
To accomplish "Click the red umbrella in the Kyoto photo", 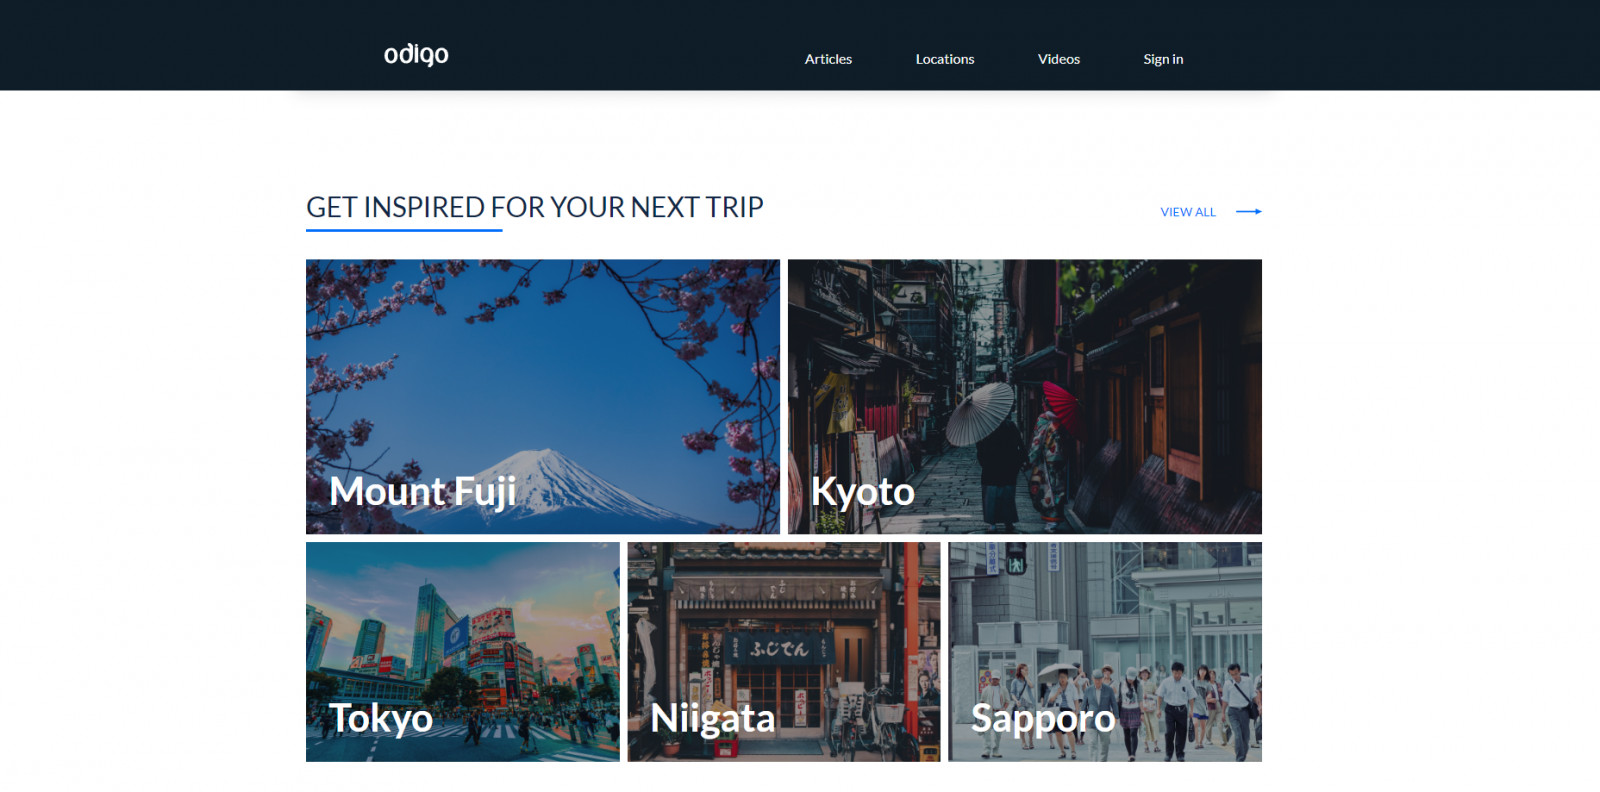I will click(1060, 403).
